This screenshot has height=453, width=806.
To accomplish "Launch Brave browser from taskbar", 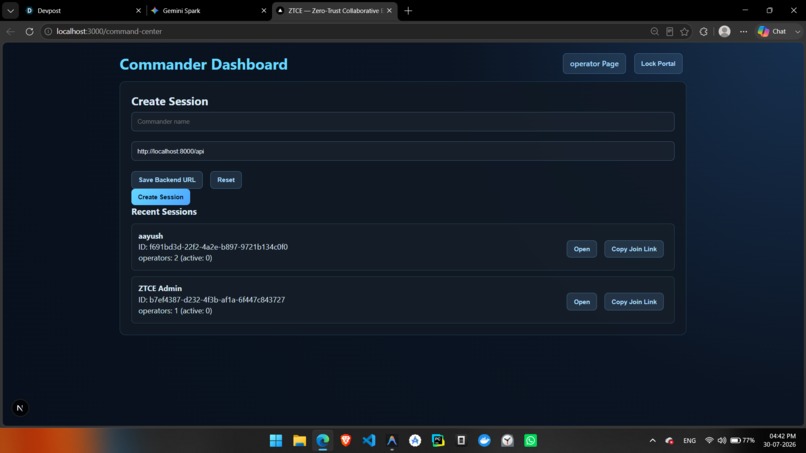I will (x=345, y=440).
